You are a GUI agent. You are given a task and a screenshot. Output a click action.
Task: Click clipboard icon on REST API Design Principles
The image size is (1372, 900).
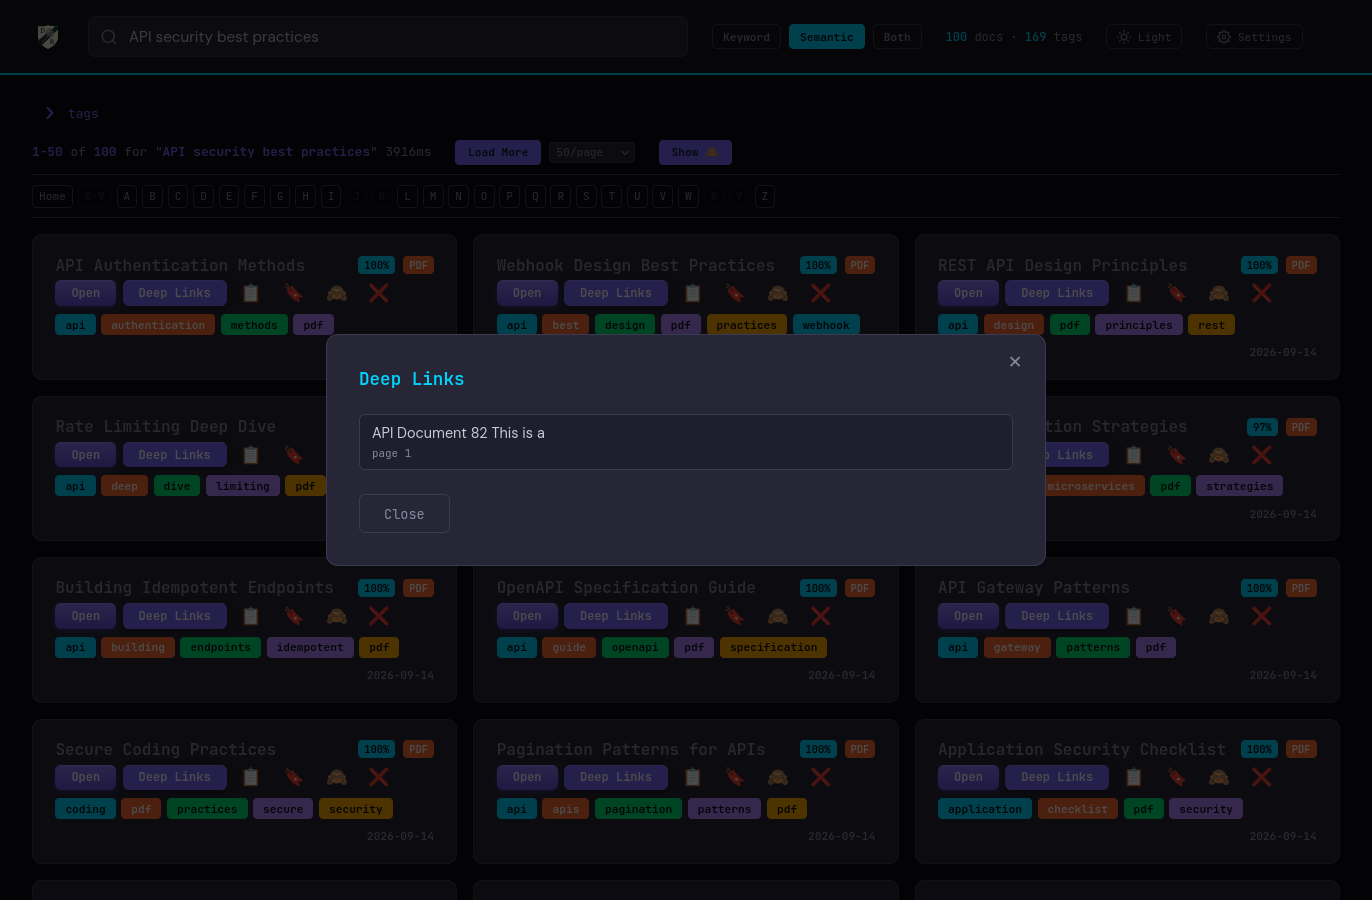click(1133, 293)
